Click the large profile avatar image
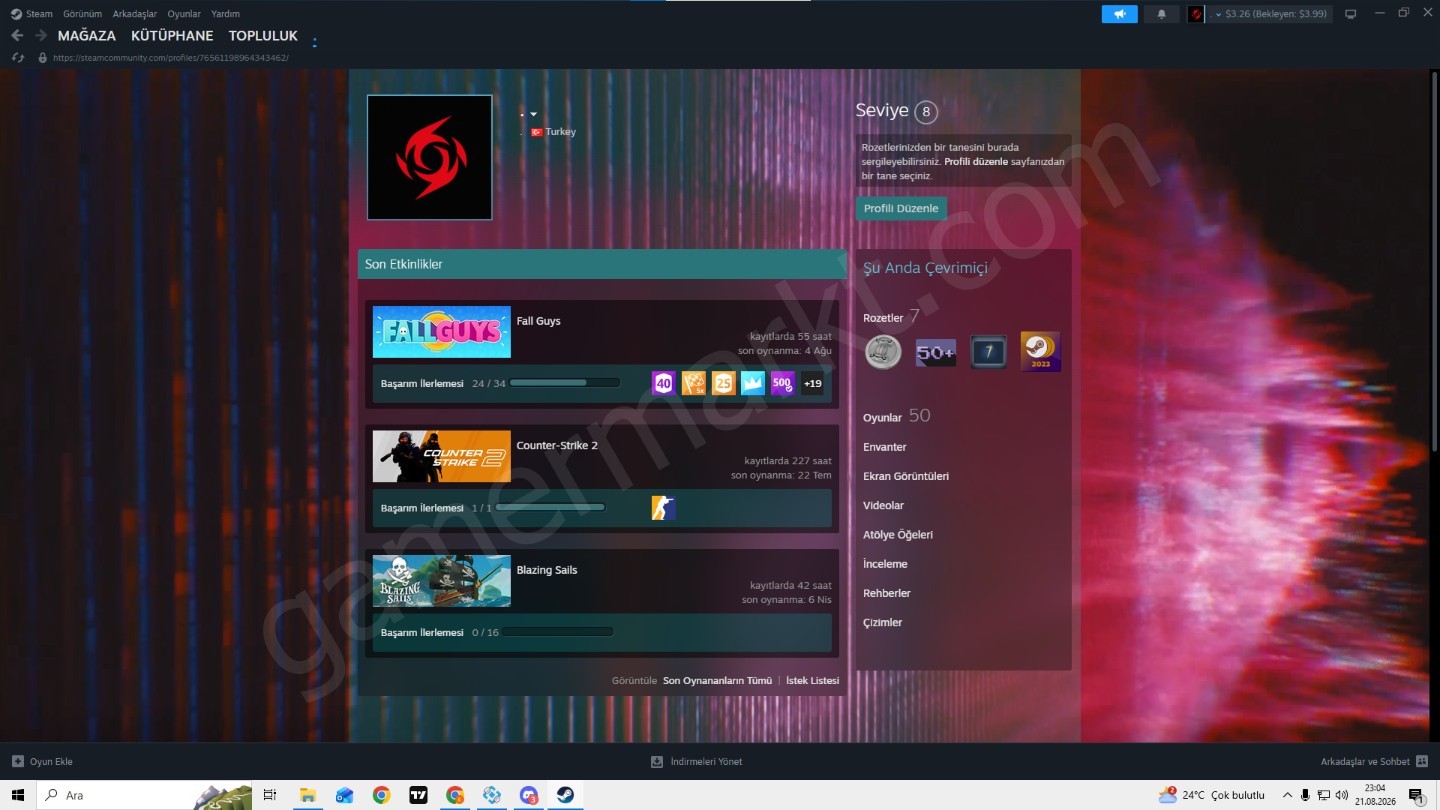 [x=430, y=157]
